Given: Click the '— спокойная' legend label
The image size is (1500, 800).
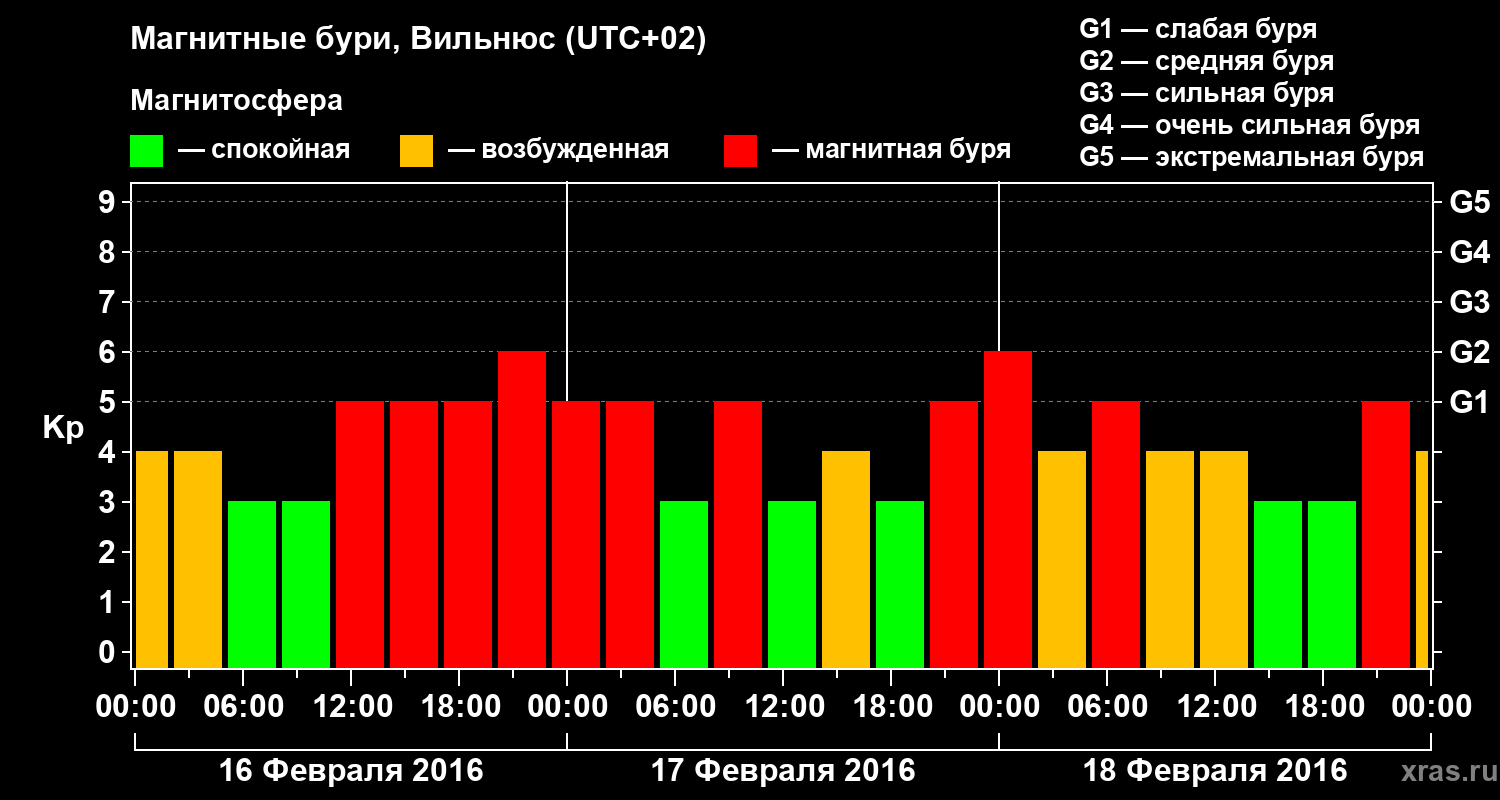Looking at the screenshot, I should tap(264, 151).
